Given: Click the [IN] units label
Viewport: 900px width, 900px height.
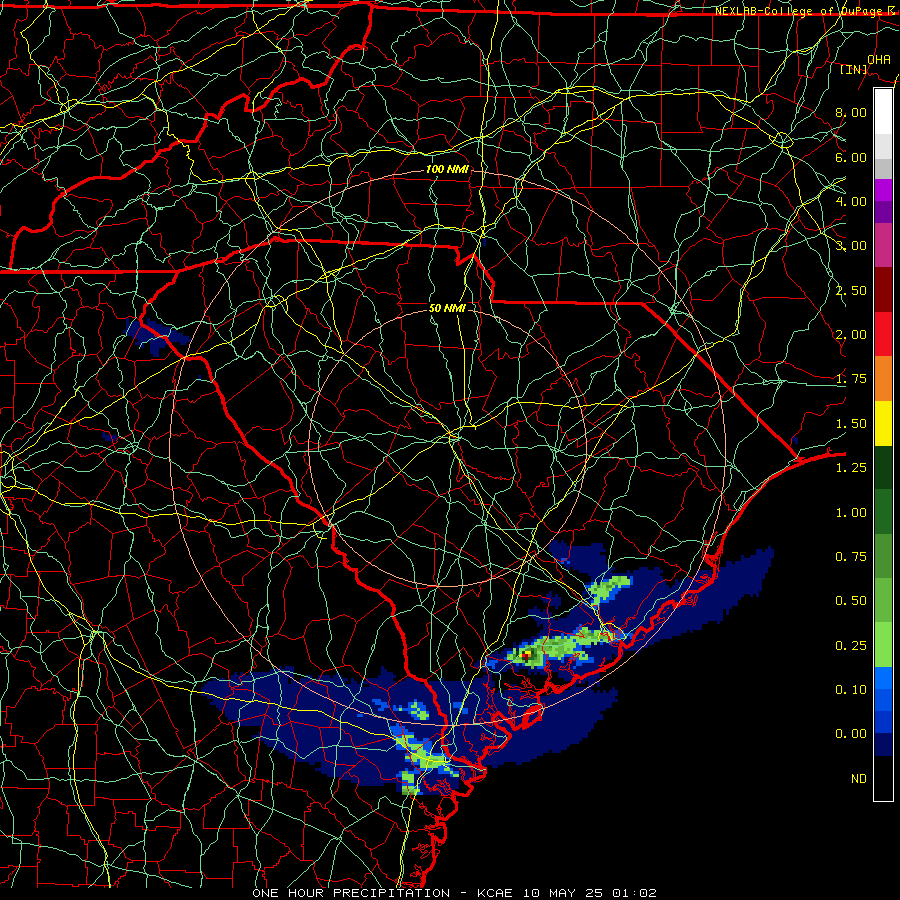Looking at the screenshot, I should [854, 69].
